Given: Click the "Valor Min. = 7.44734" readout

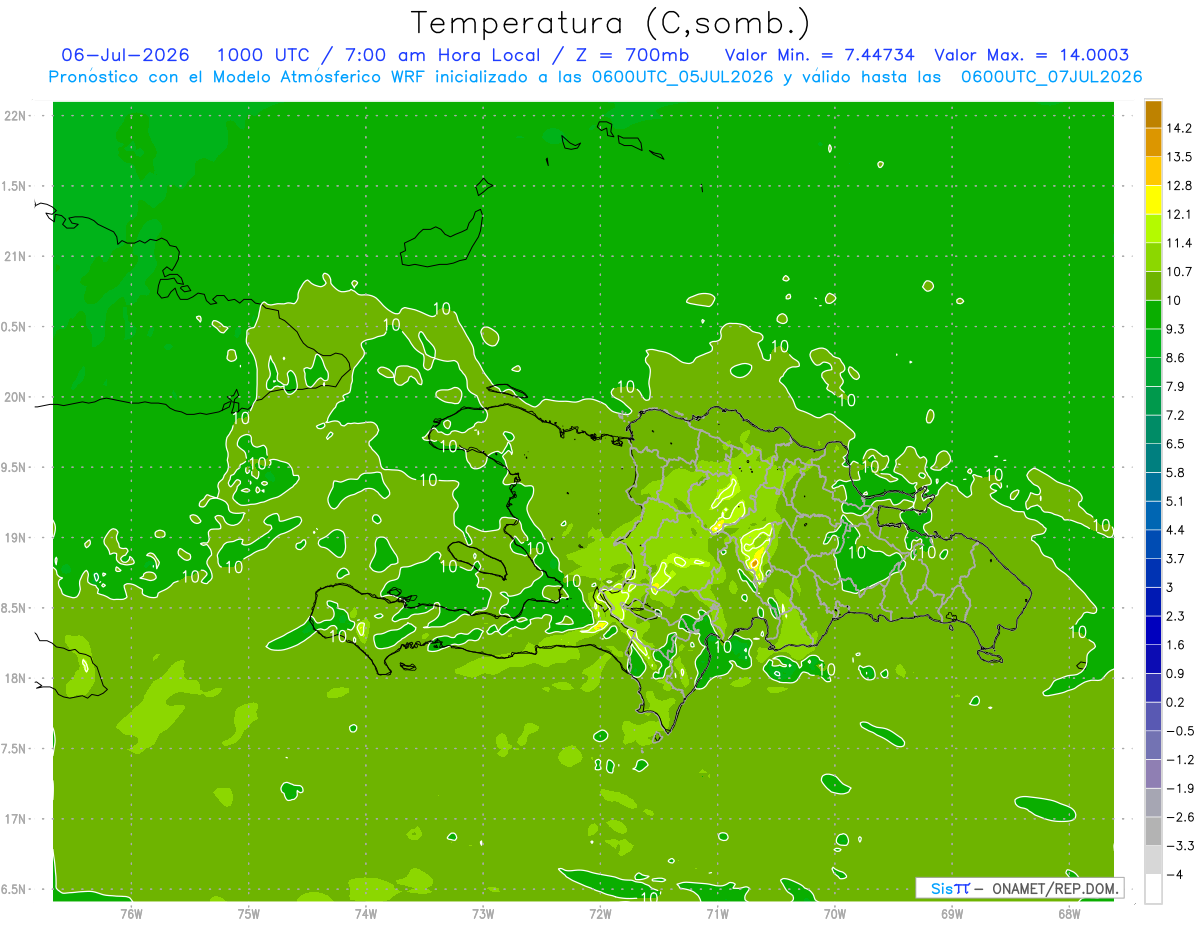Looking at the screenshot, I should click(819, 55).
